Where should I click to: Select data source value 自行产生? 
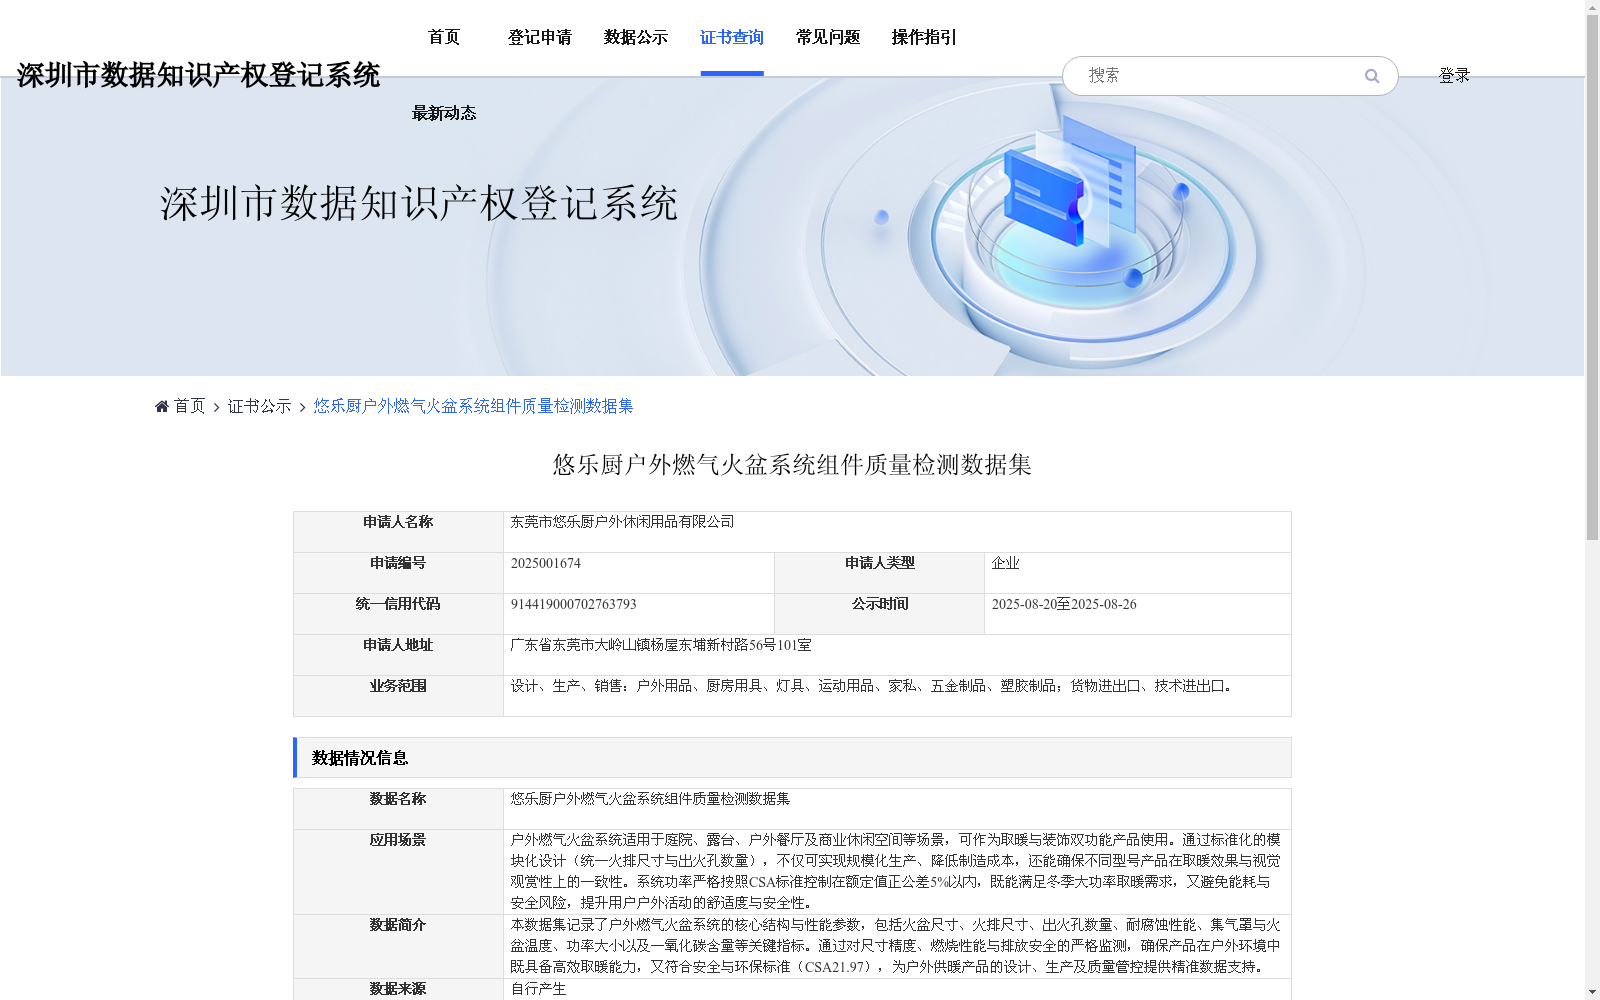tap(538, 989)
